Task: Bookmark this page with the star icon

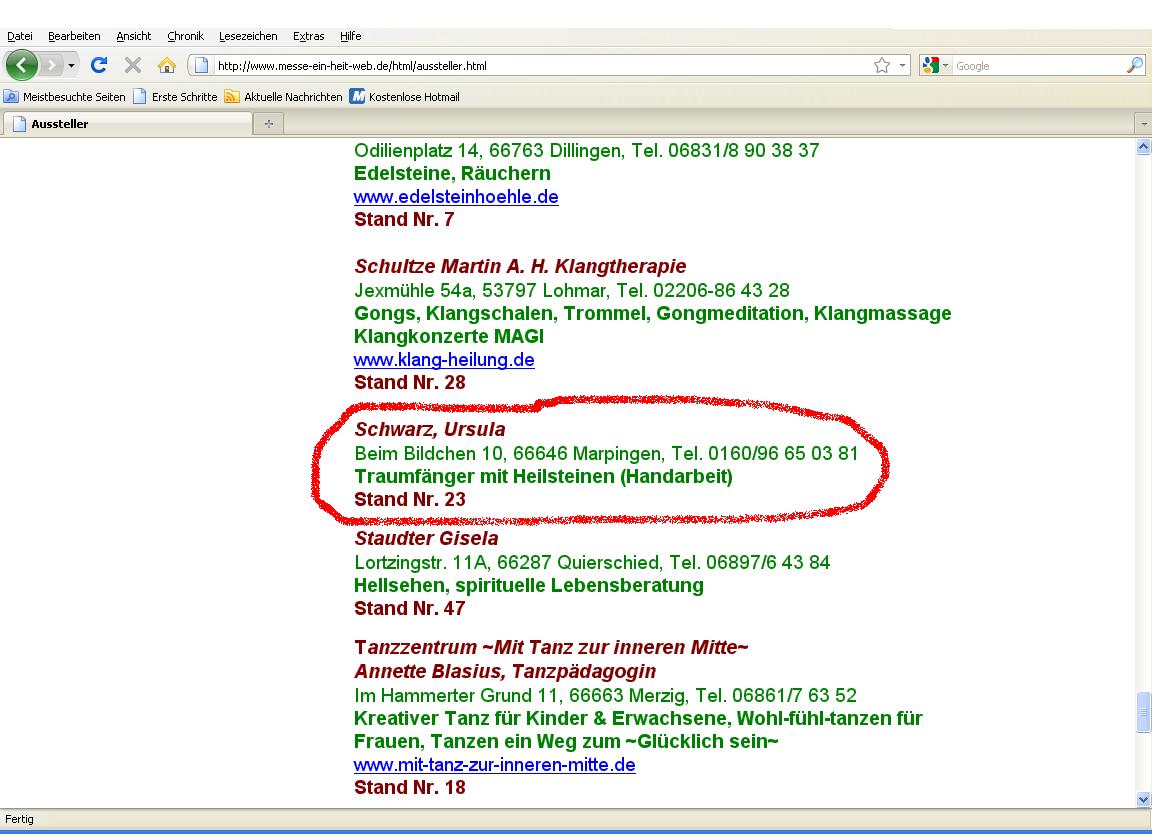Action: (881, 66)
